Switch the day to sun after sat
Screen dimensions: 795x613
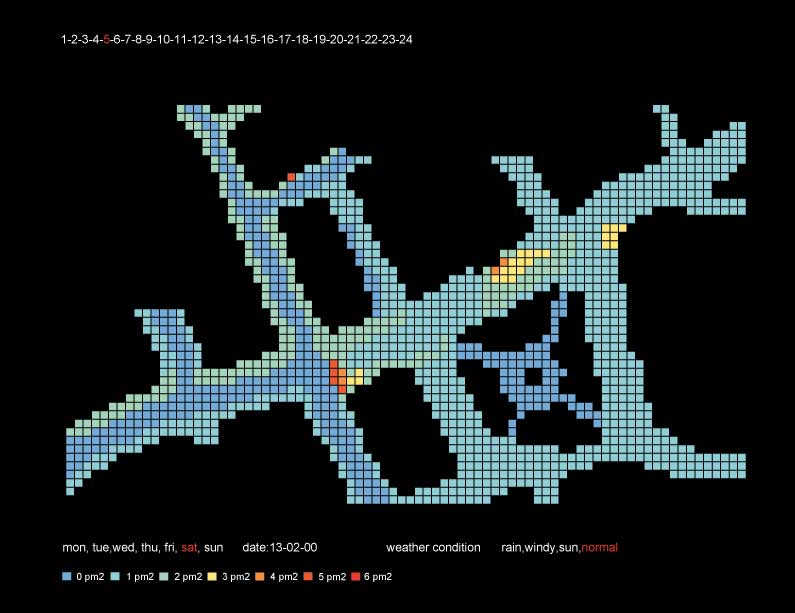213,548
